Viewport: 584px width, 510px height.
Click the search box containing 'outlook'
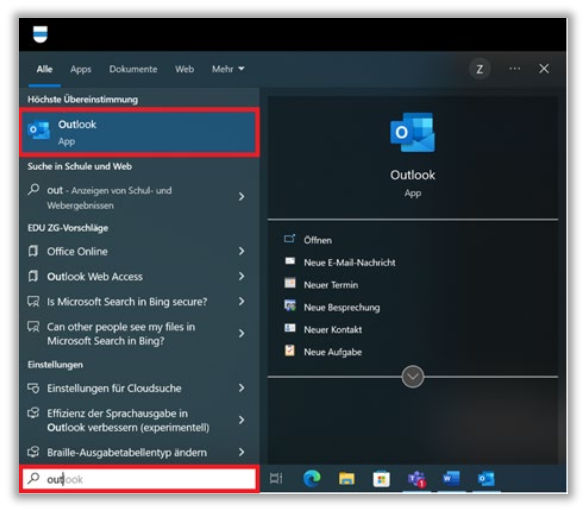click(x=139, y=479)
